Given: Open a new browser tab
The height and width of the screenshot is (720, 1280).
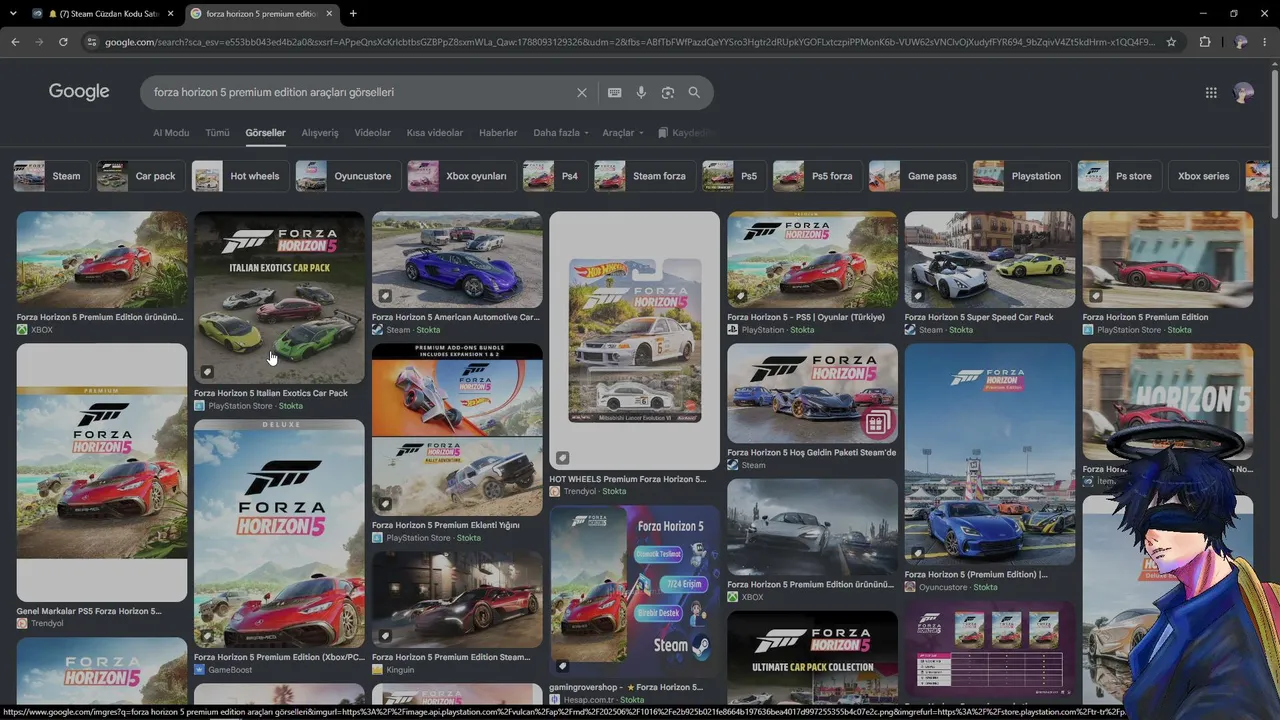Looking at the screenshot, I should tap(353, 13).
